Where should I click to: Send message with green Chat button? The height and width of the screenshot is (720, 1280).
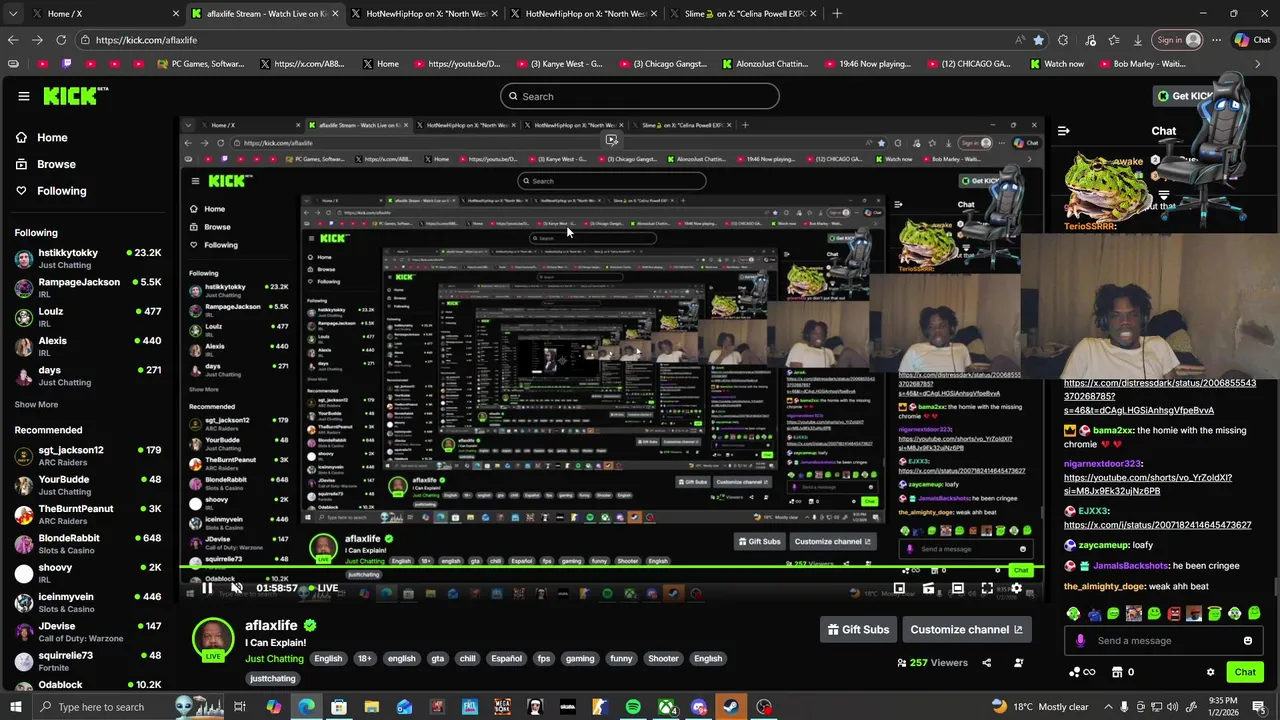click(1245, 672)
